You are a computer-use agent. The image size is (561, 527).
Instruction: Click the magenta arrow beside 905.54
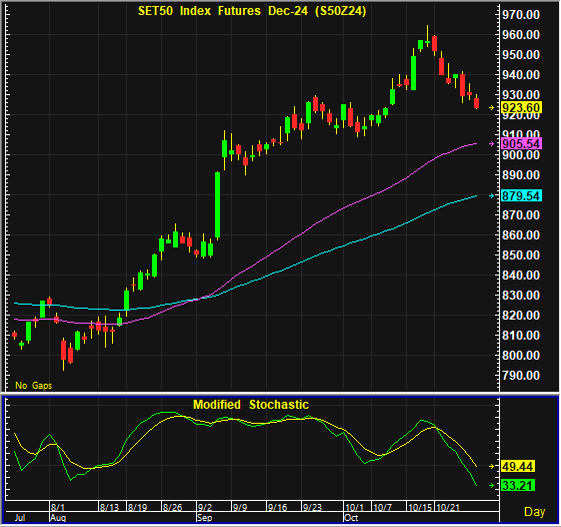coord(492,143)
